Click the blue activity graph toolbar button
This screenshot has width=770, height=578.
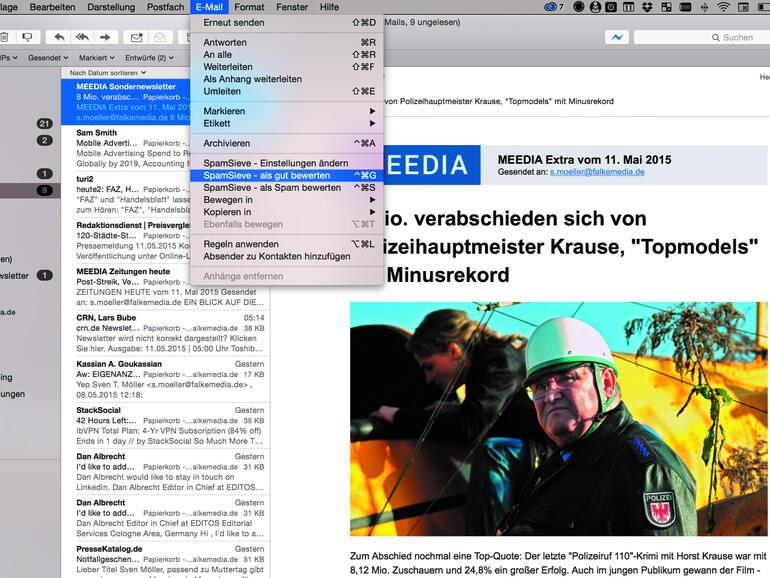coord(617,37)
